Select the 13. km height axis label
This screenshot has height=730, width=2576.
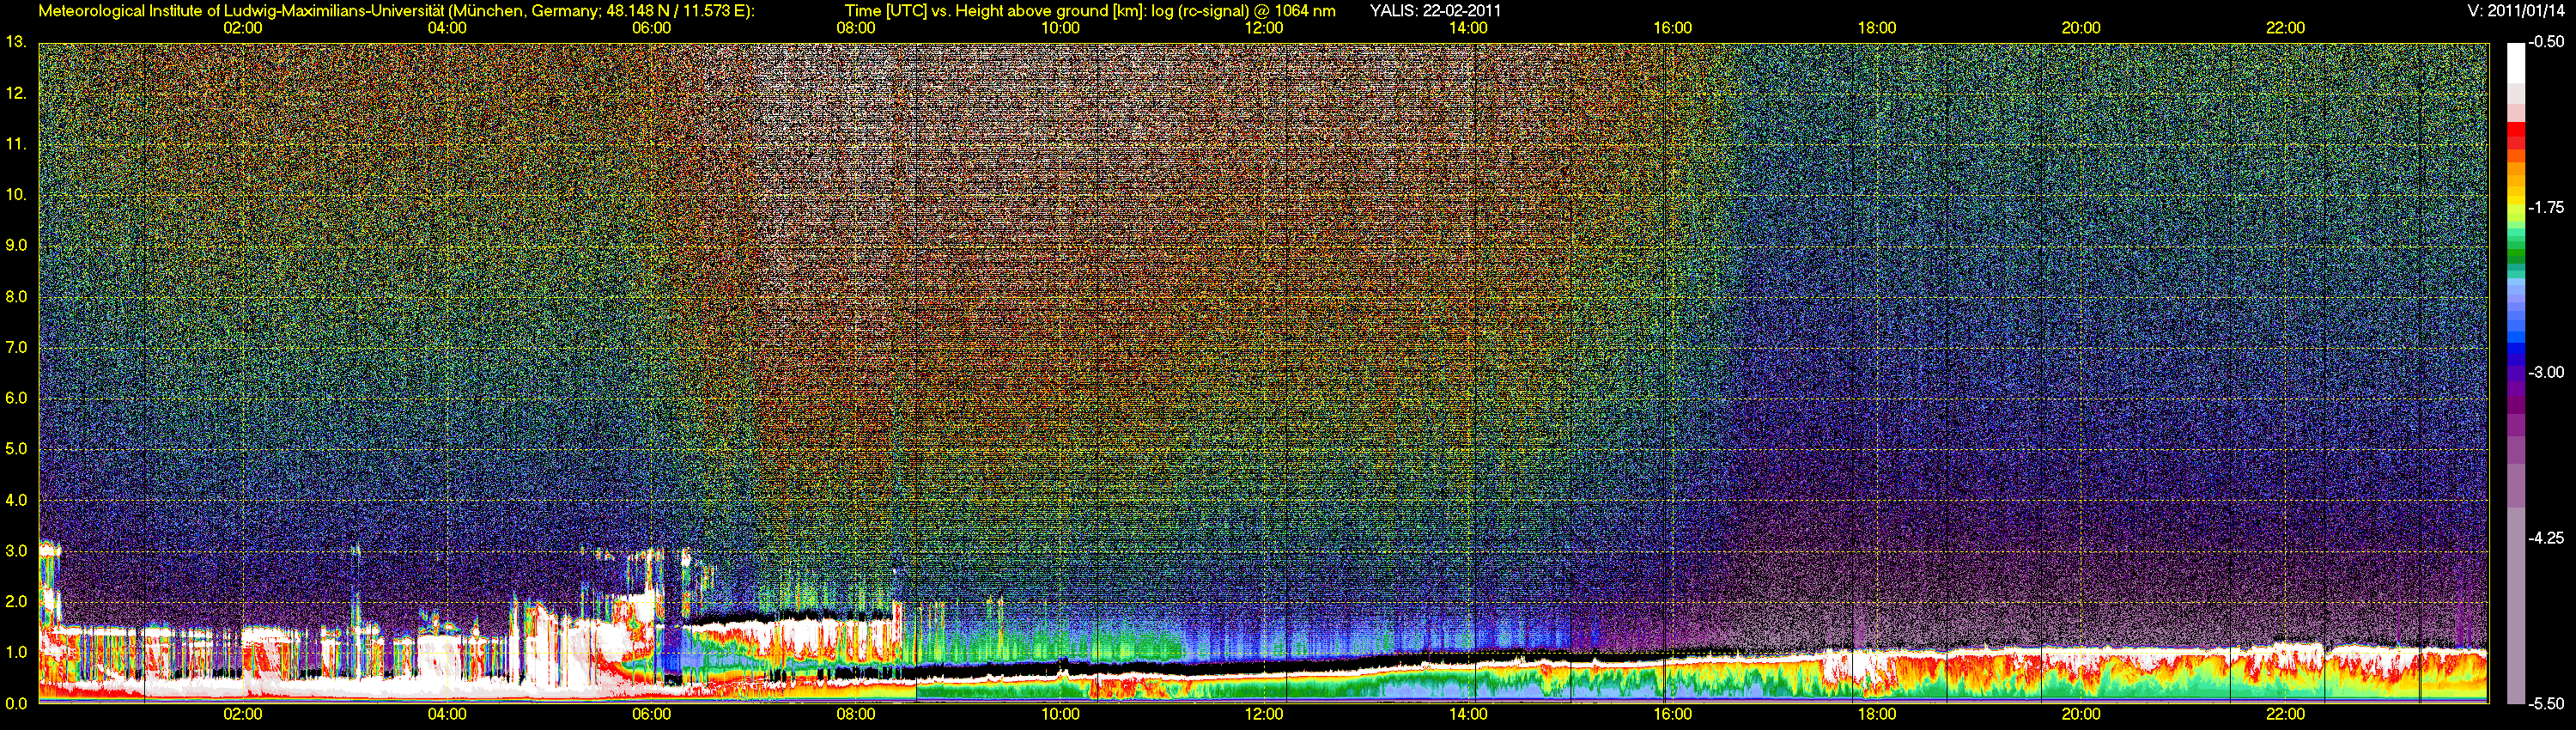click(x=15, y=42)
